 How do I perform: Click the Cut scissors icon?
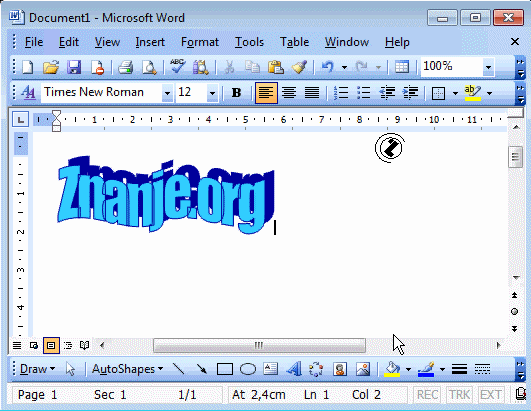click(229, 67)
